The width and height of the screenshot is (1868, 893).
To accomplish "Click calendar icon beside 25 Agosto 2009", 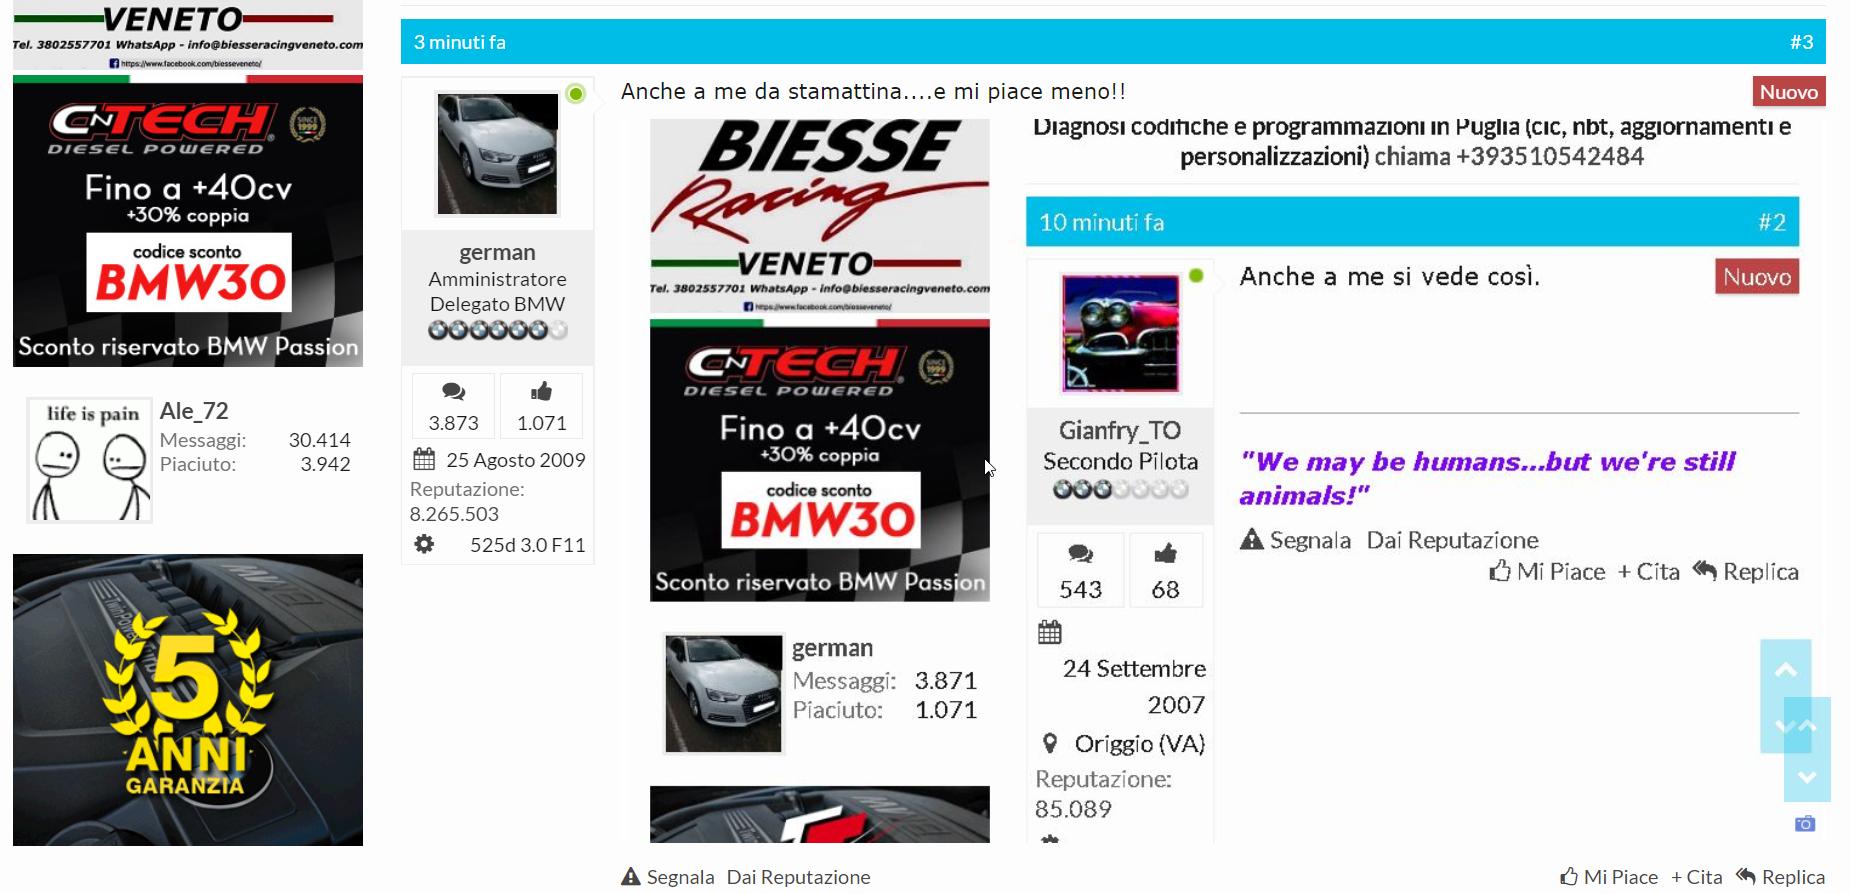I will [x=424, y=459].
